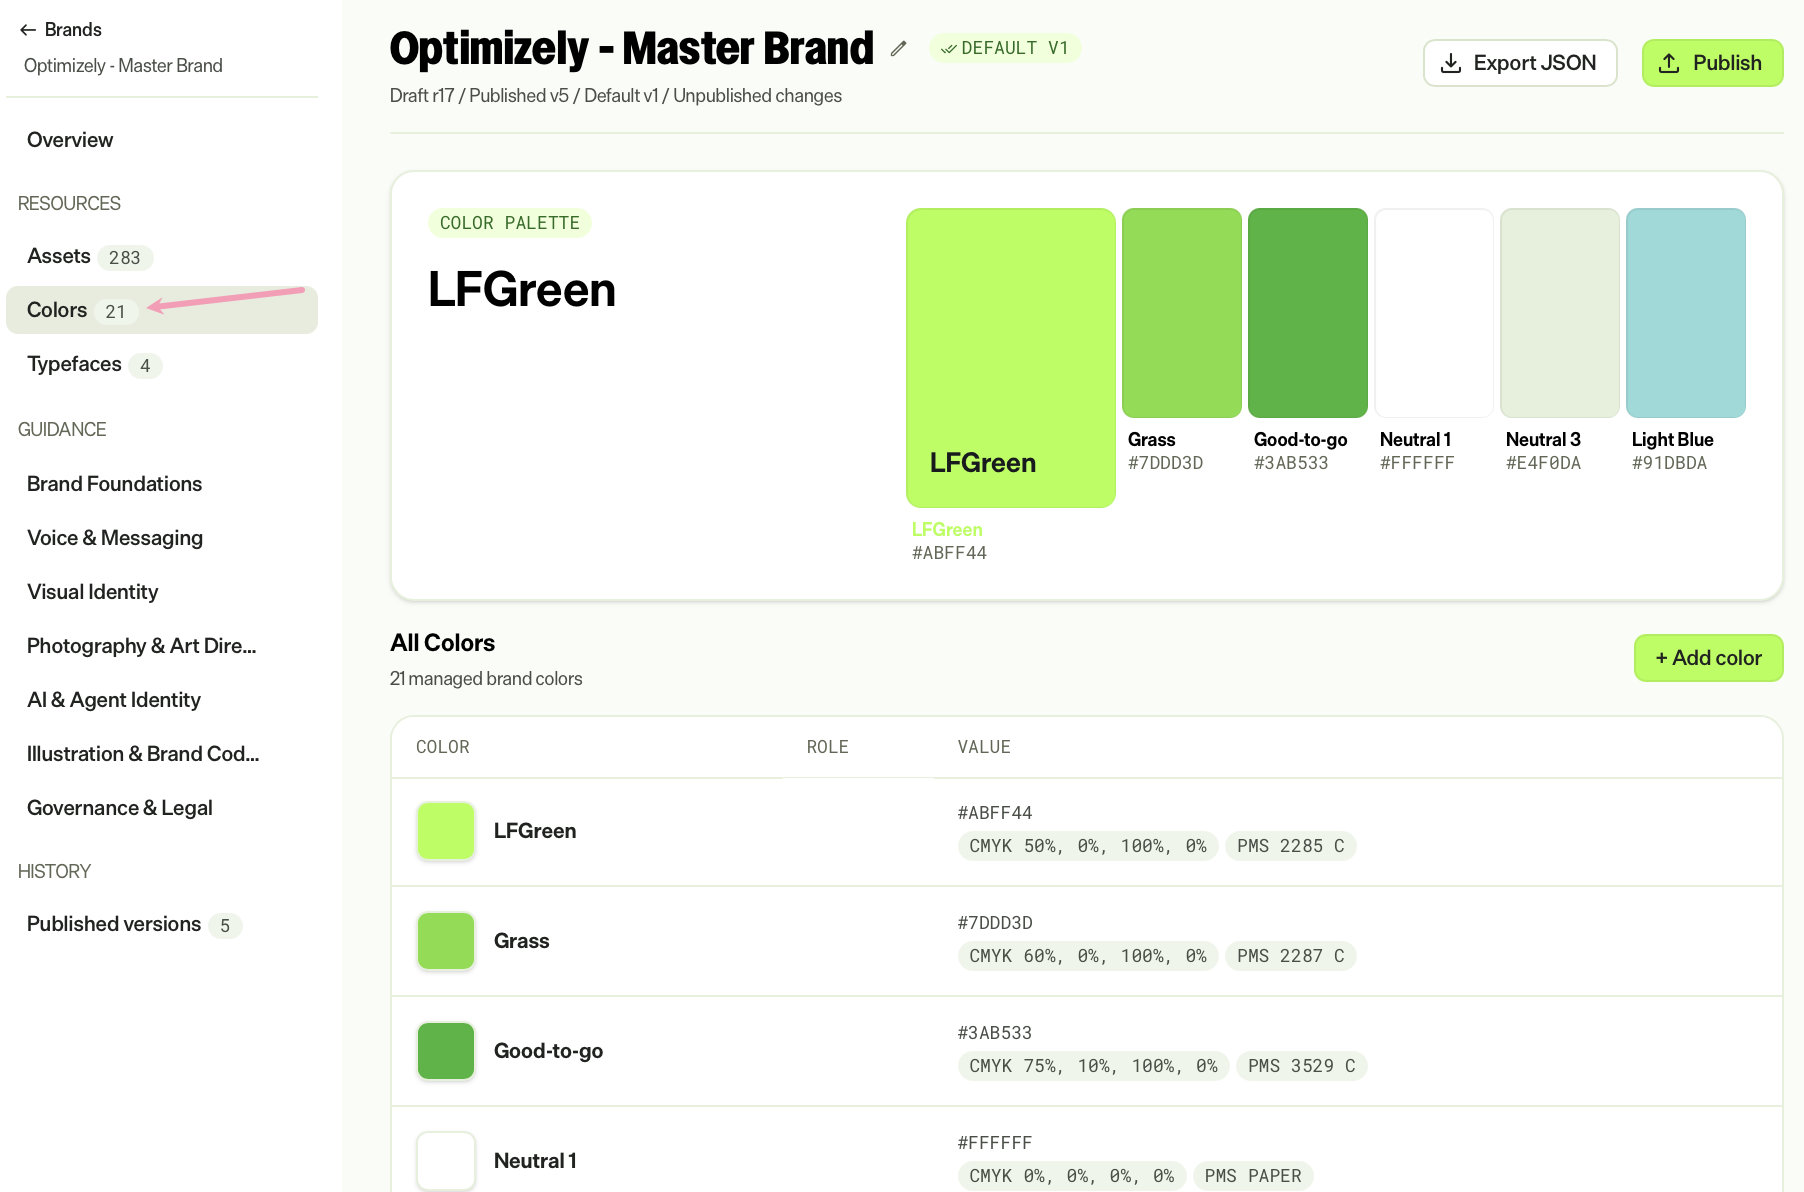Click the pencil icon to edit brand title
The image size is (1804, 1192).
pos(898,48)
